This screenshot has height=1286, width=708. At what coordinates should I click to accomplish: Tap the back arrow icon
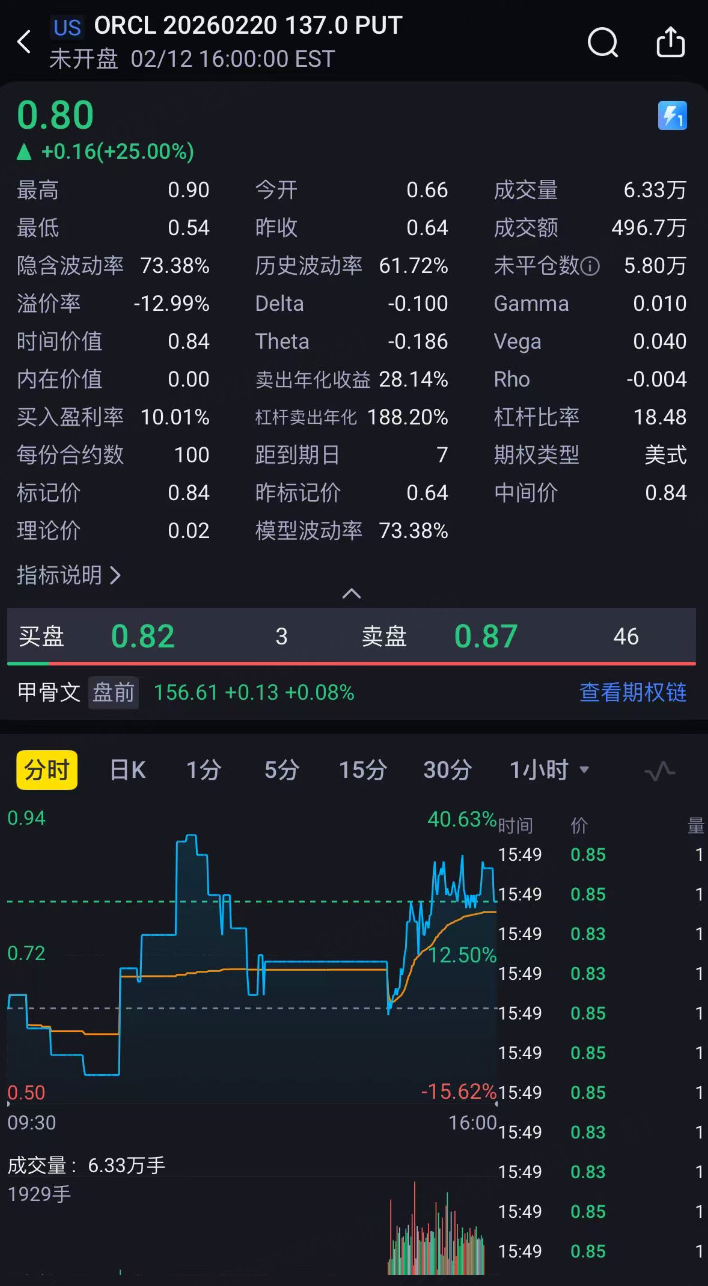coord(25,42)
